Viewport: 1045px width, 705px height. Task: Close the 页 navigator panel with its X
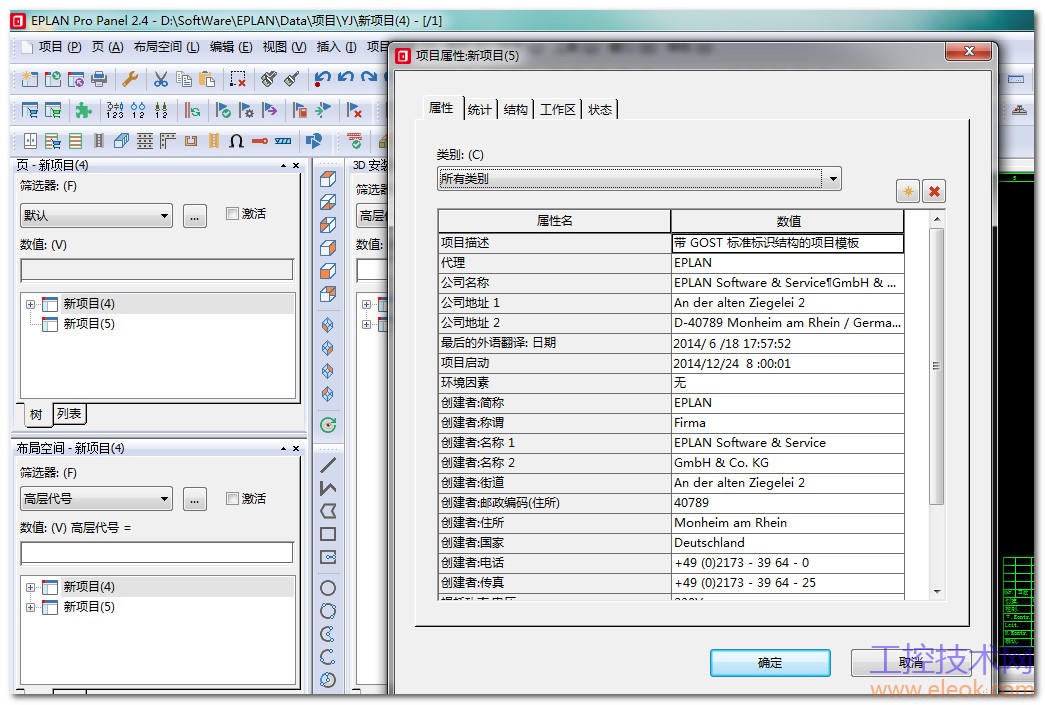(296, 165)
